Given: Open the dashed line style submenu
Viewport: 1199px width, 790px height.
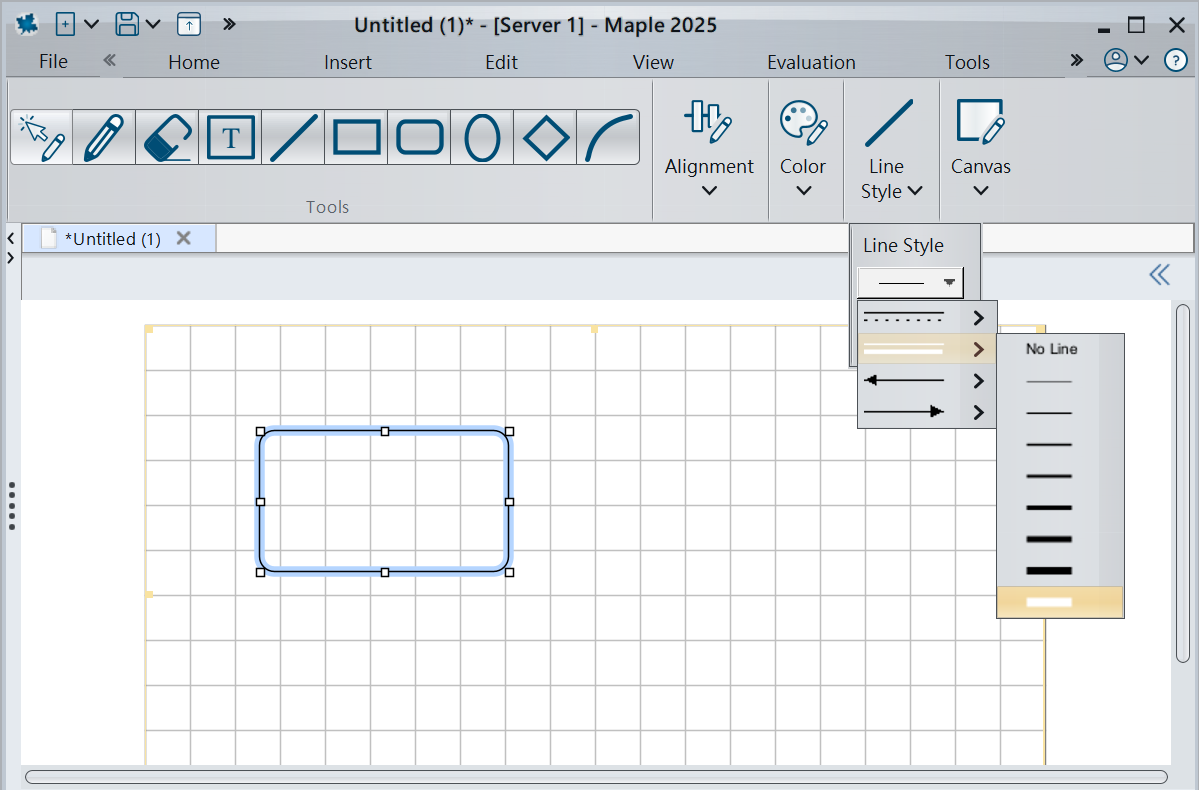Looking at the screenshot, I should tap(927, 317).
